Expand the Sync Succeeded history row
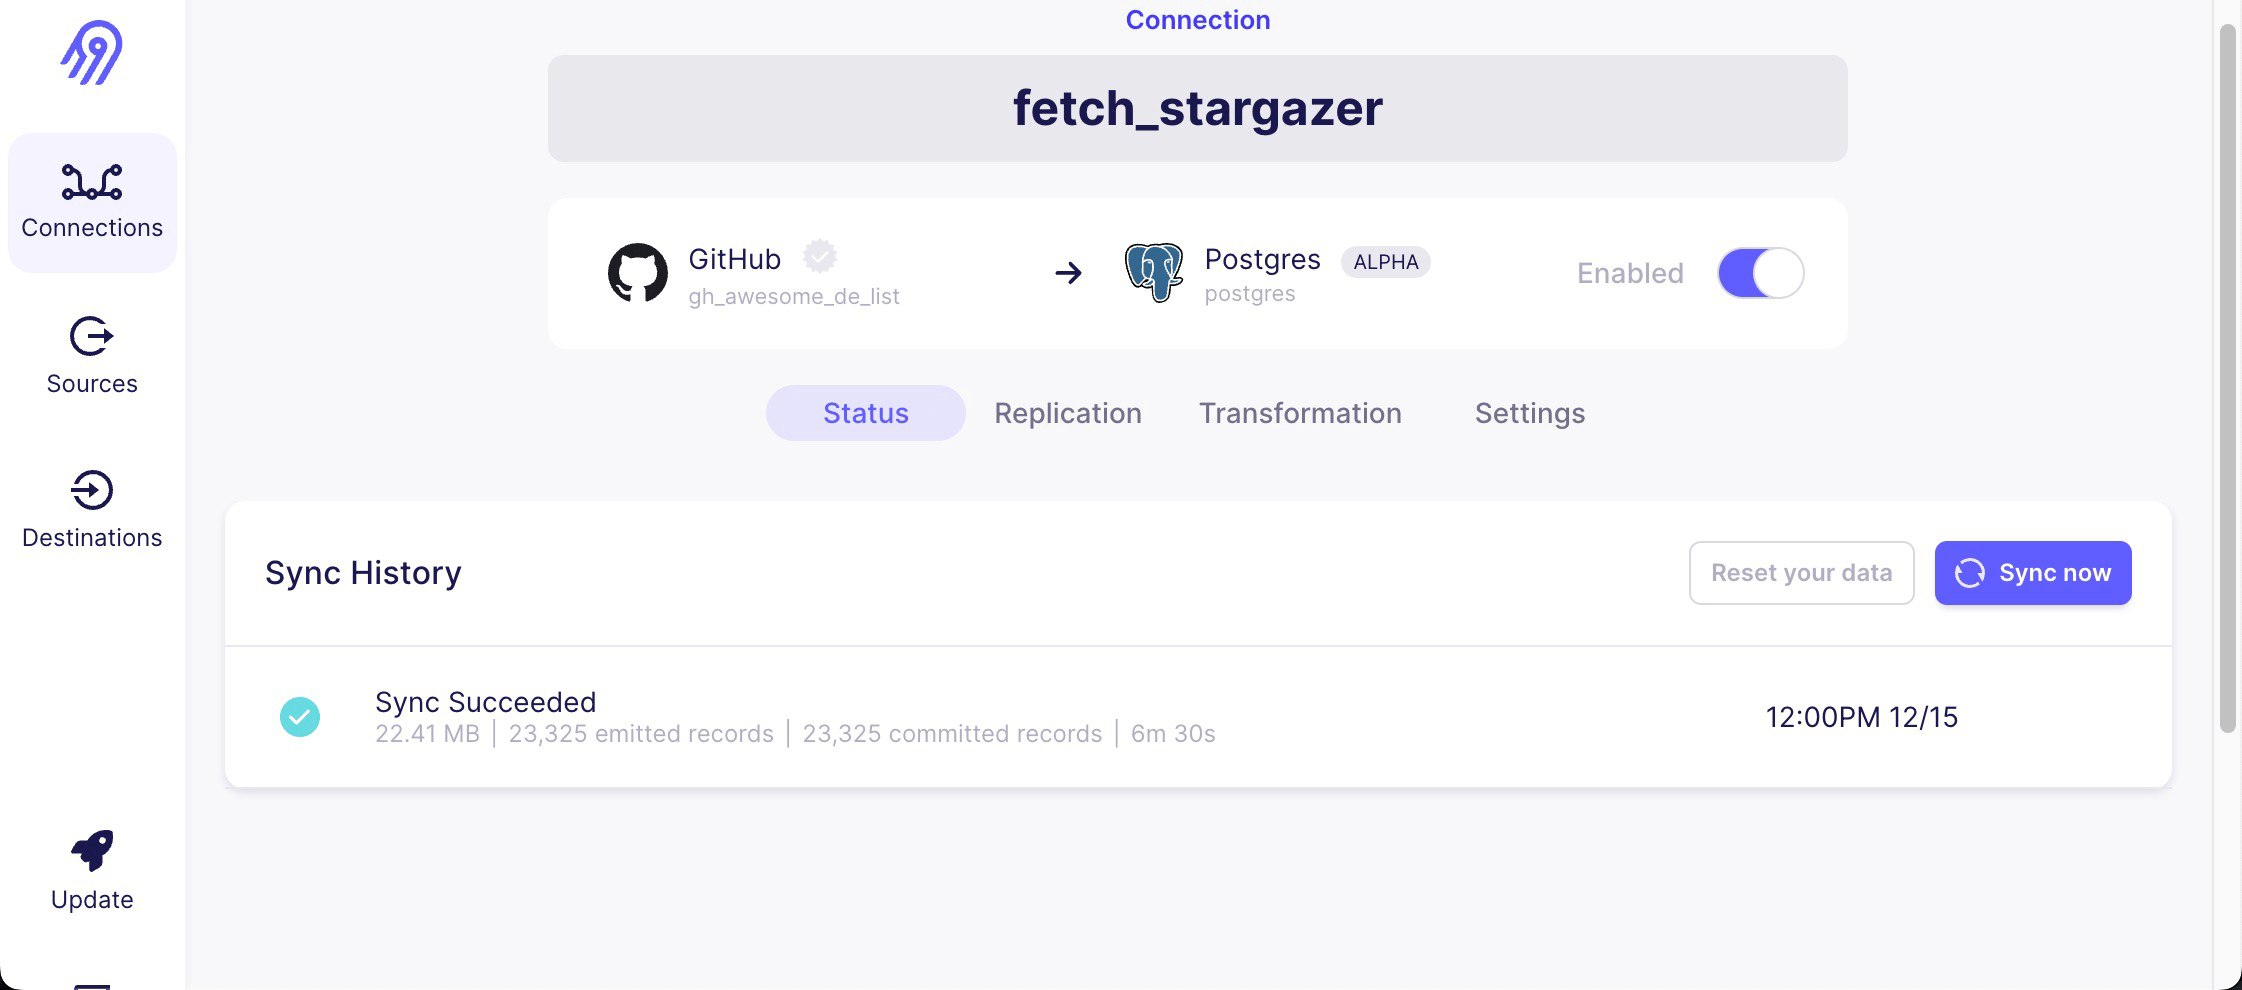 click(1198, 717)
